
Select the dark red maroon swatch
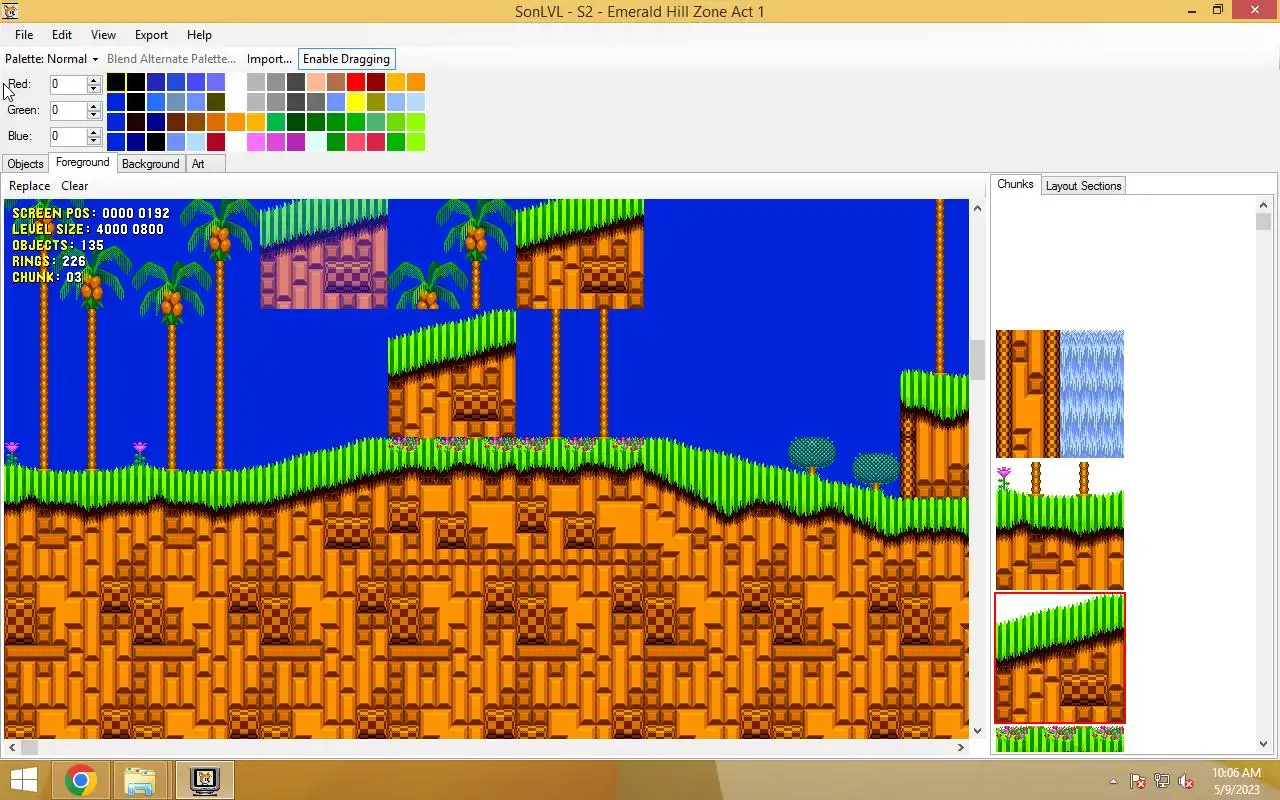tap(376, 82)
